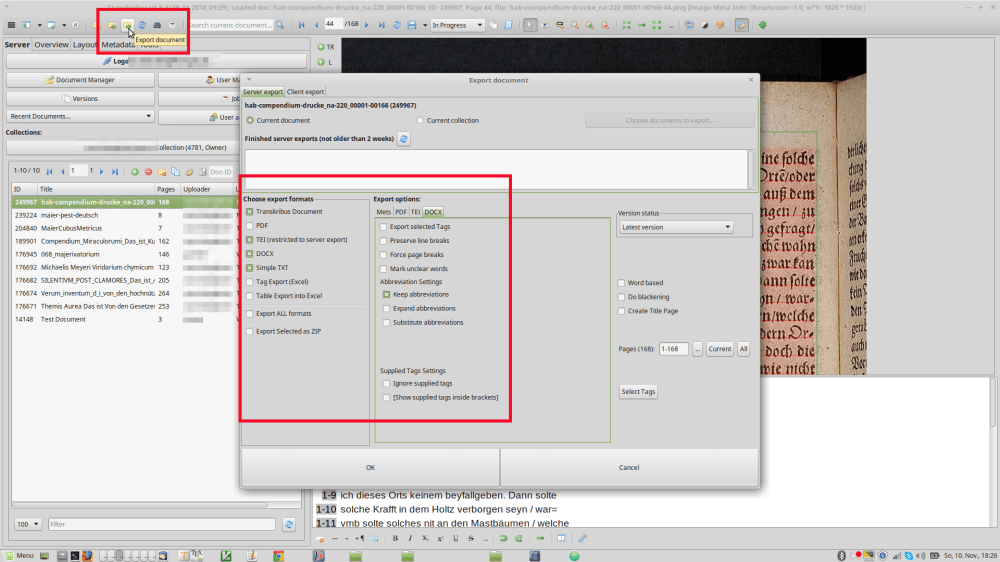This screenshot has width=1000, height=562.
Task: Select the Current collection radio button
Action: click(x=420, y=121)
